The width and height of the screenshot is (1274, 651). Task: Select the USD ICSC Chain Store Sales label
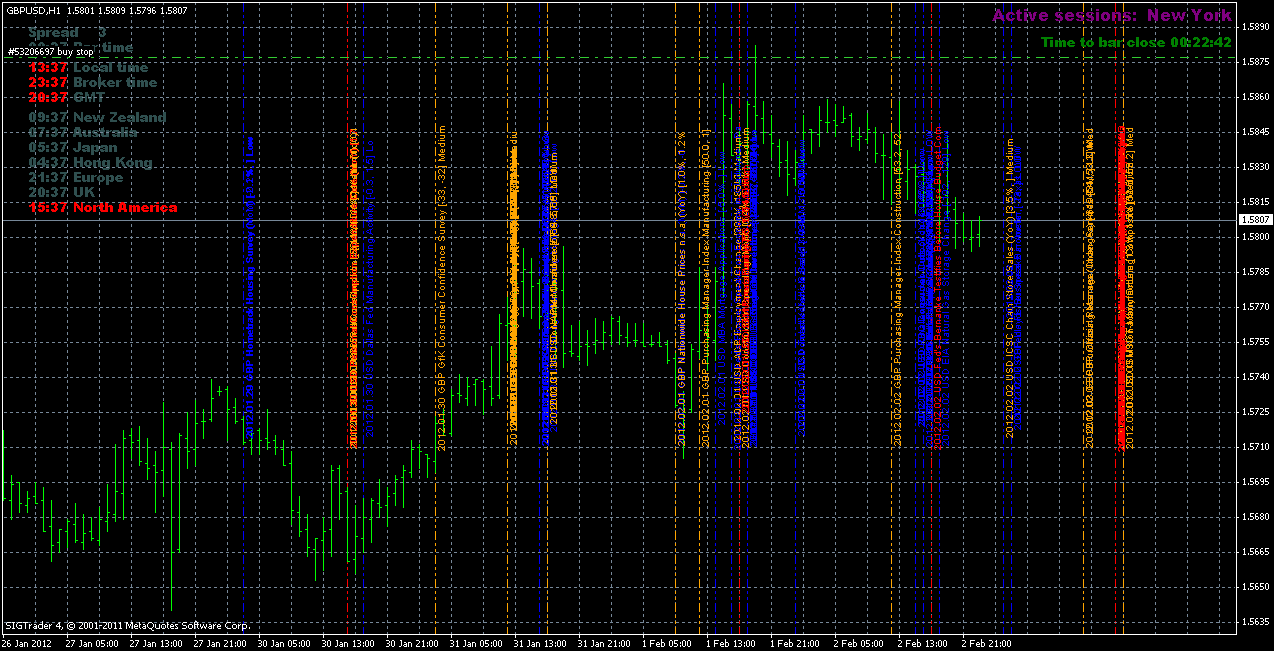pos(1011,288)
